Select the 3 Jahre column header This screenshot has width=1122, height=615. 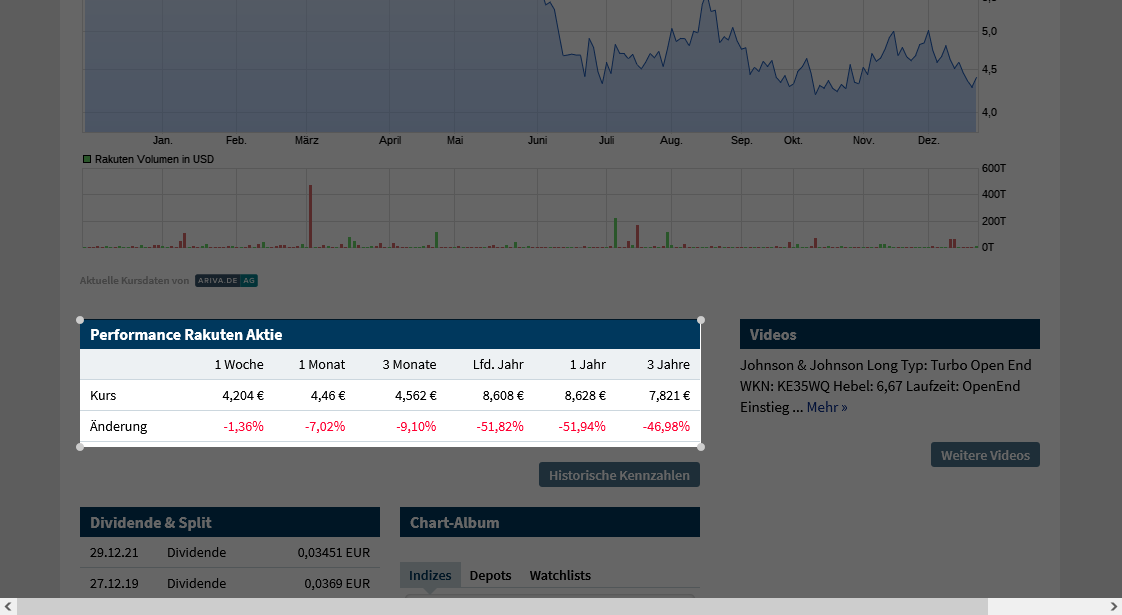(668, 364)
